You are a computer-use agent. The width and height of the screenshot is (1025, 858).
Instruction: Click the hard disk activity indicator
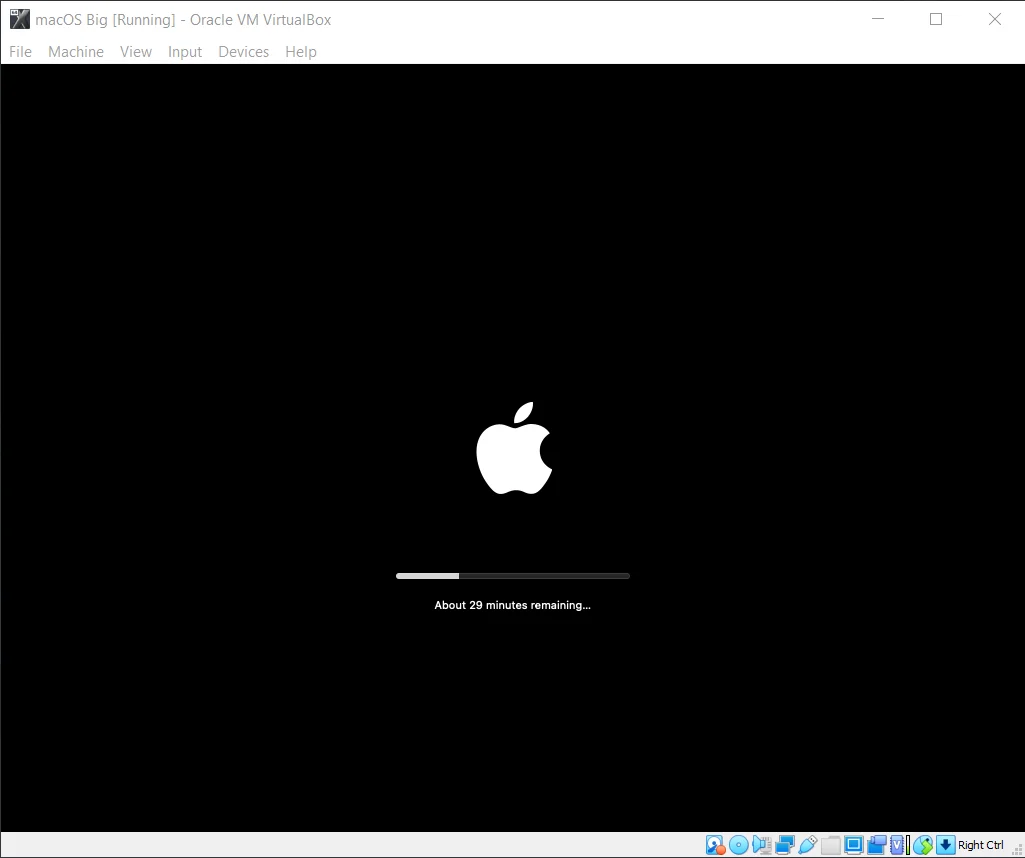[x=716, y=845]
